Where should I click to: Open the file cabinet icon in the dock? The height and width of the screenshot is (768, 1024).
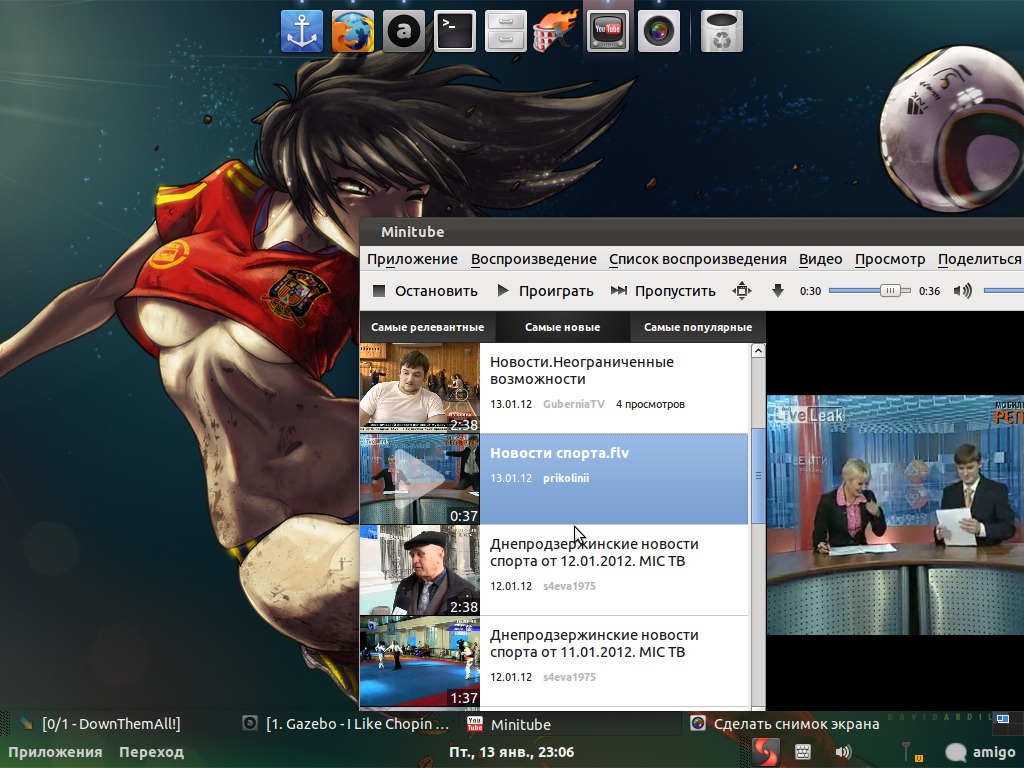tap(505, 31)
